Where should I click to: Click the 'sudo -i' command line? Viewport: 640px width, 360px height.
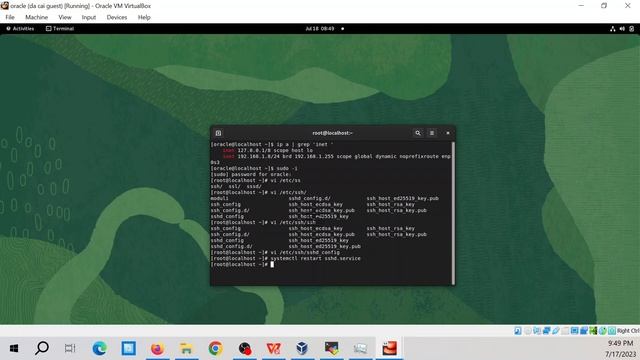255,168
